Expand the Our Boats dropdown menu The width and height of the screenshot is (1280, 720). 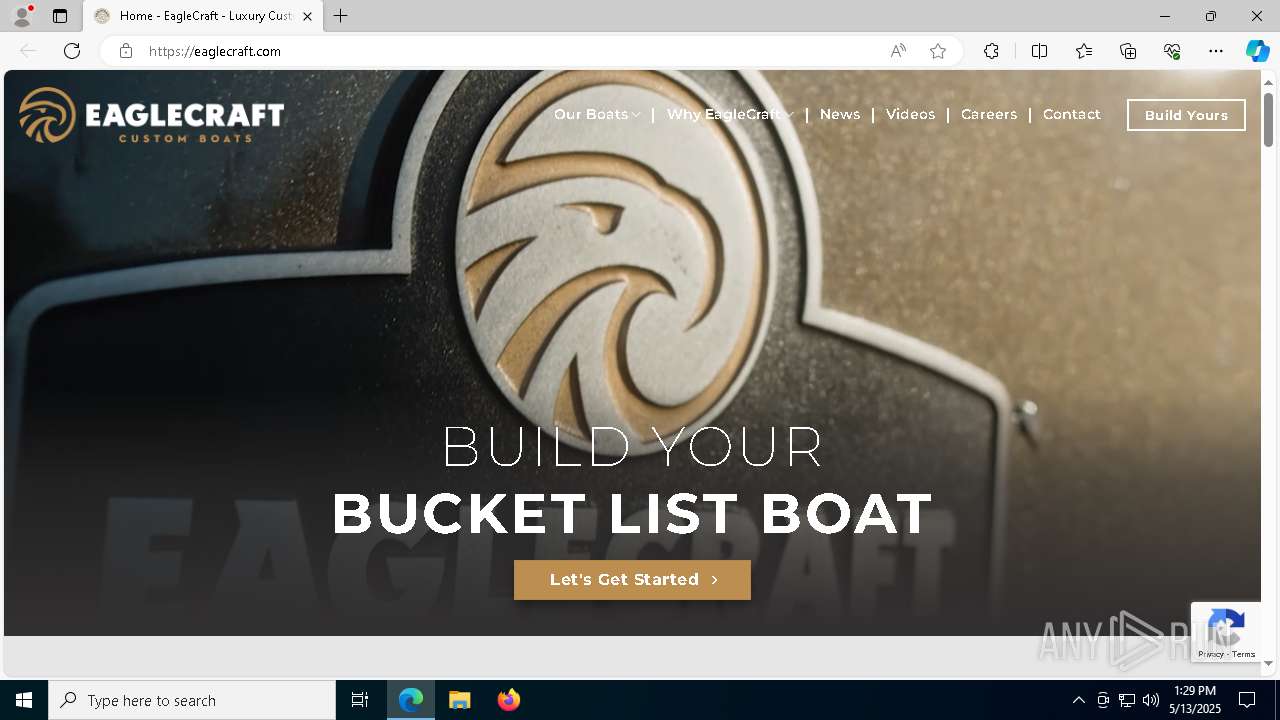597,114
